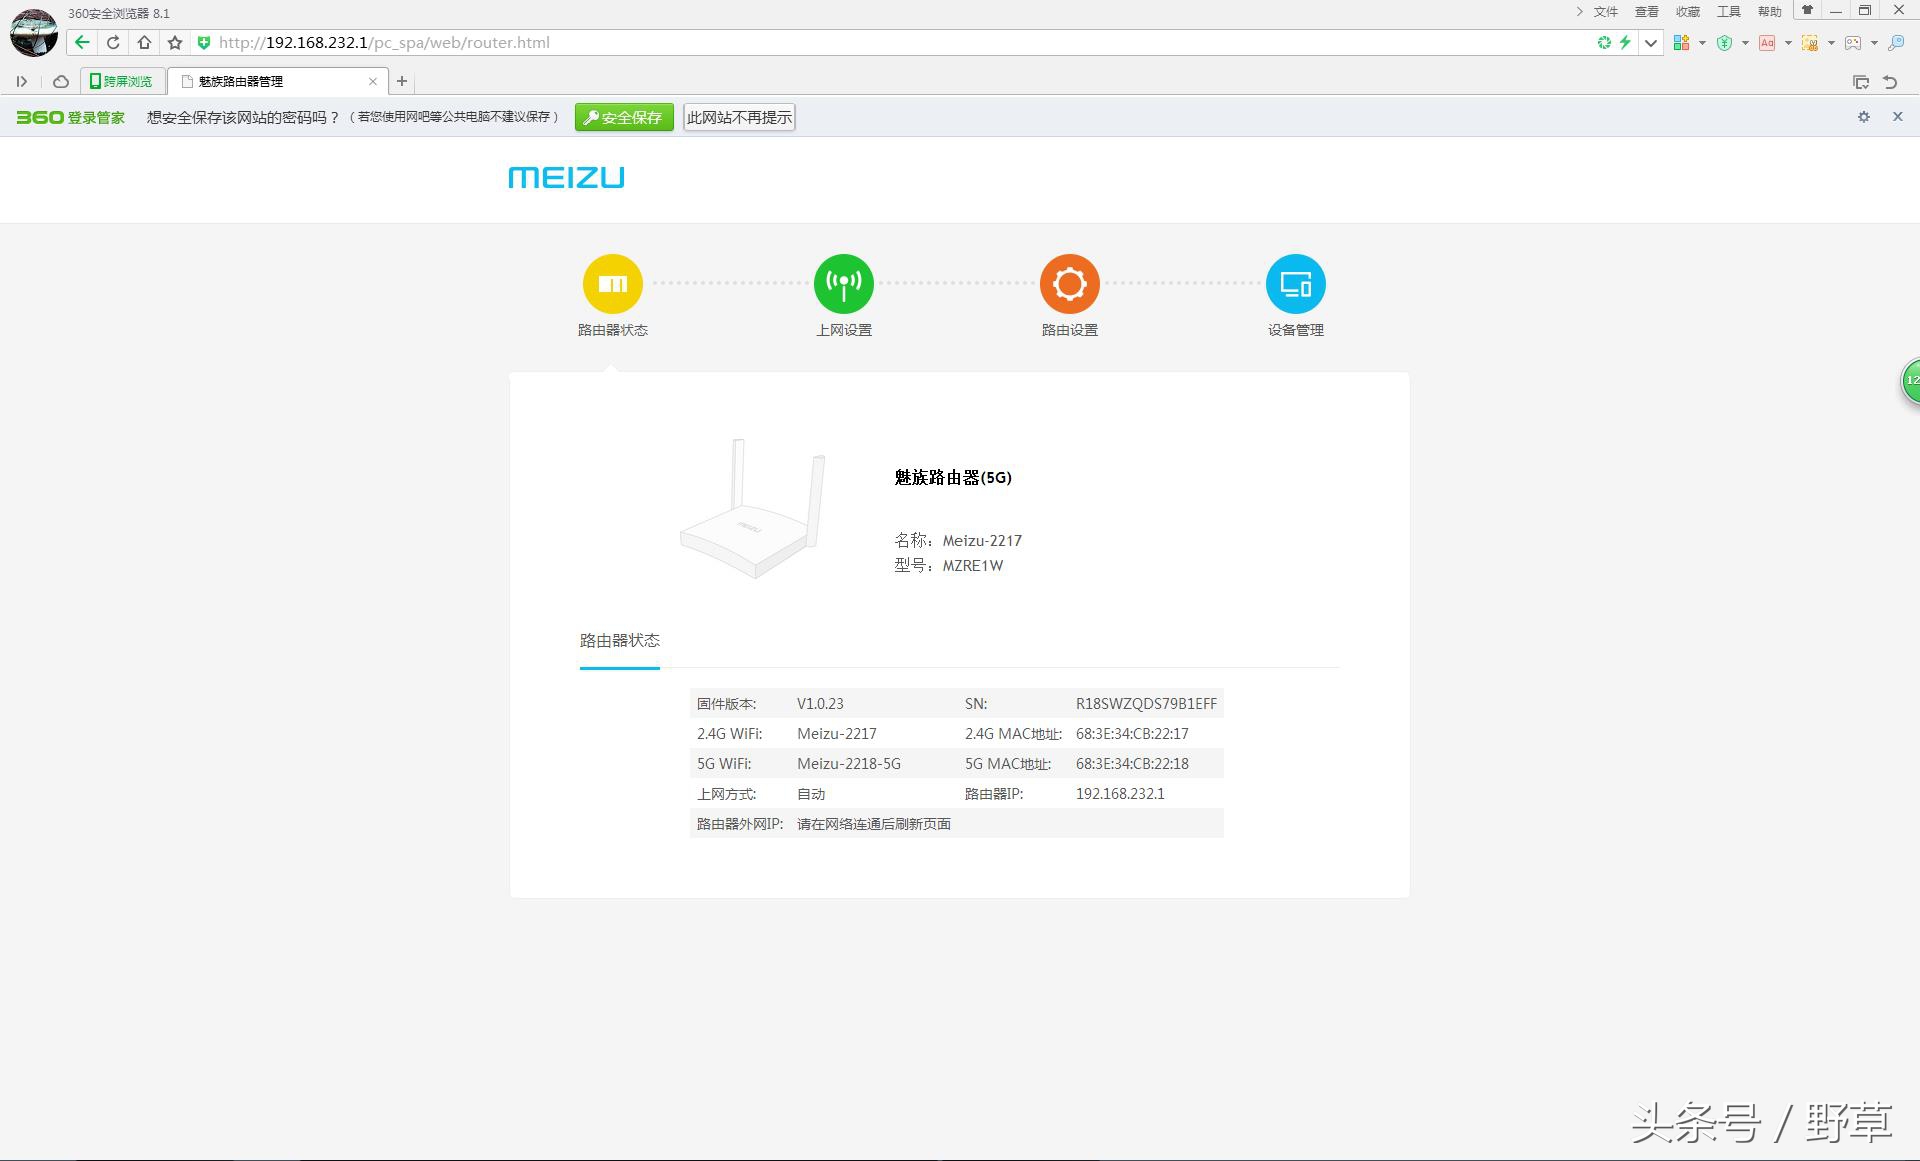Open the 设备管理 blue devices icon
The width and height of the screenshot is (1920, 1161).
coord(1295,284)
